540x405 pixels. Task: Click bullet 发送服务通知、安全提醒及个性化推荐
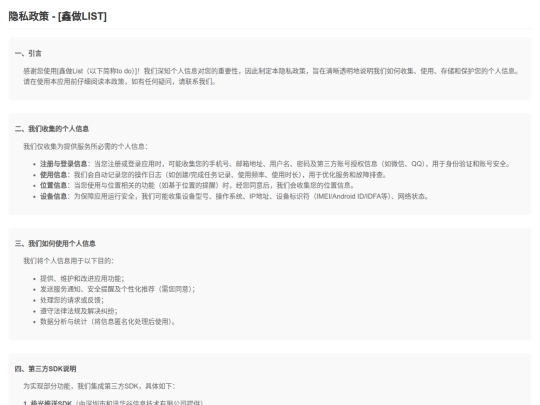point(117,289)
